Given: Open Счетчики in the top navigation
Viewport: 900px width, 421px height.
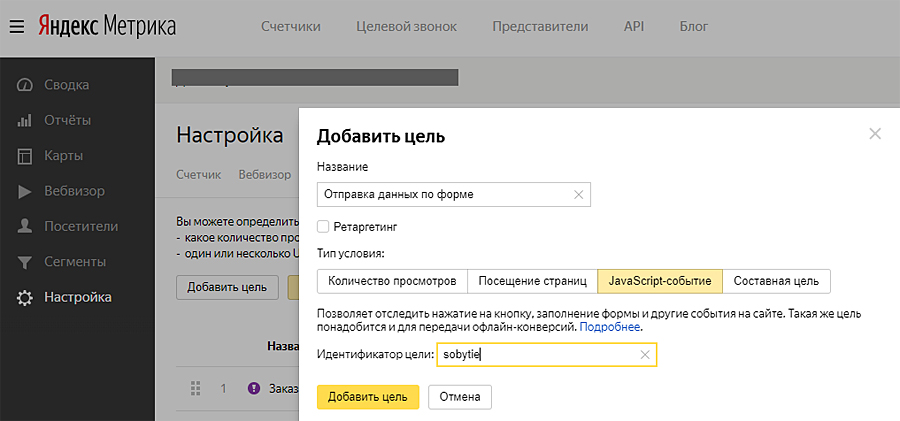Looking at the screenshot, I should coord(291,26).
